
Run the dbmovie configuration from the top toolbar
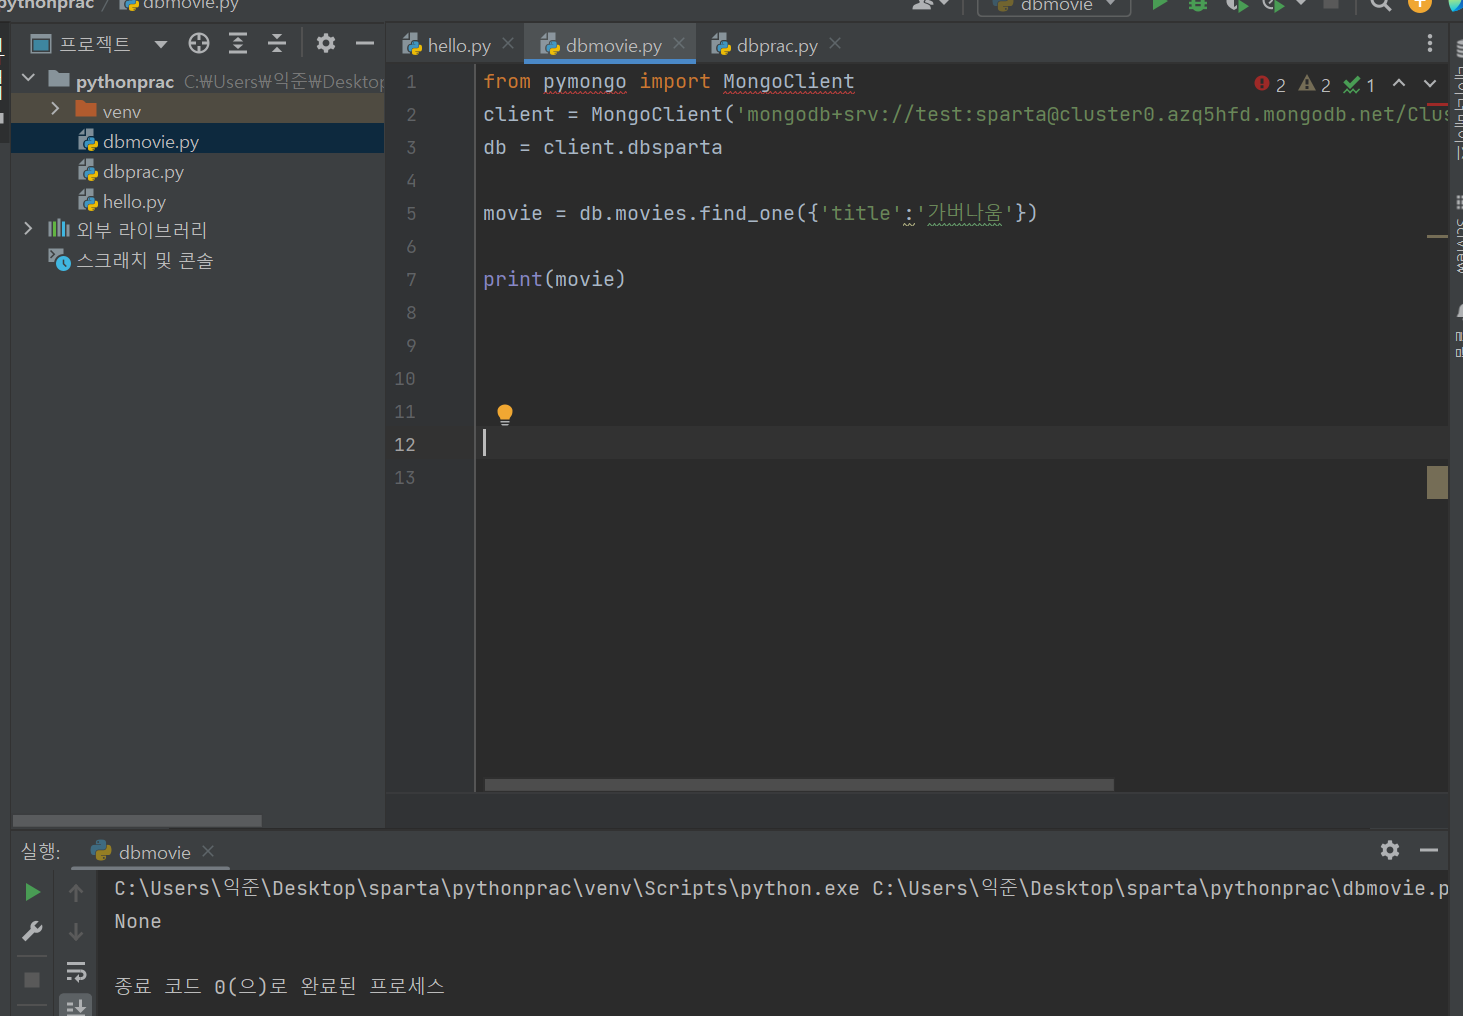(x=1160, y=5)
